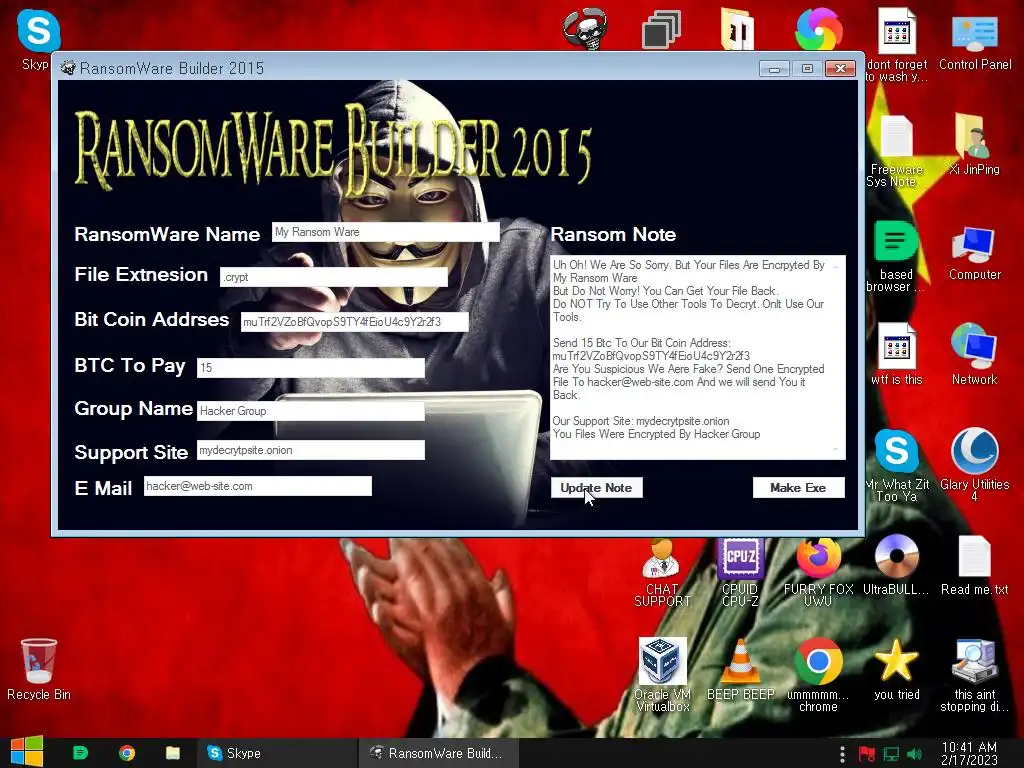Minimize the RansomWare Builder 2015 window
This screenshot has width=1024, height=768.
click(x=775, y=69)
